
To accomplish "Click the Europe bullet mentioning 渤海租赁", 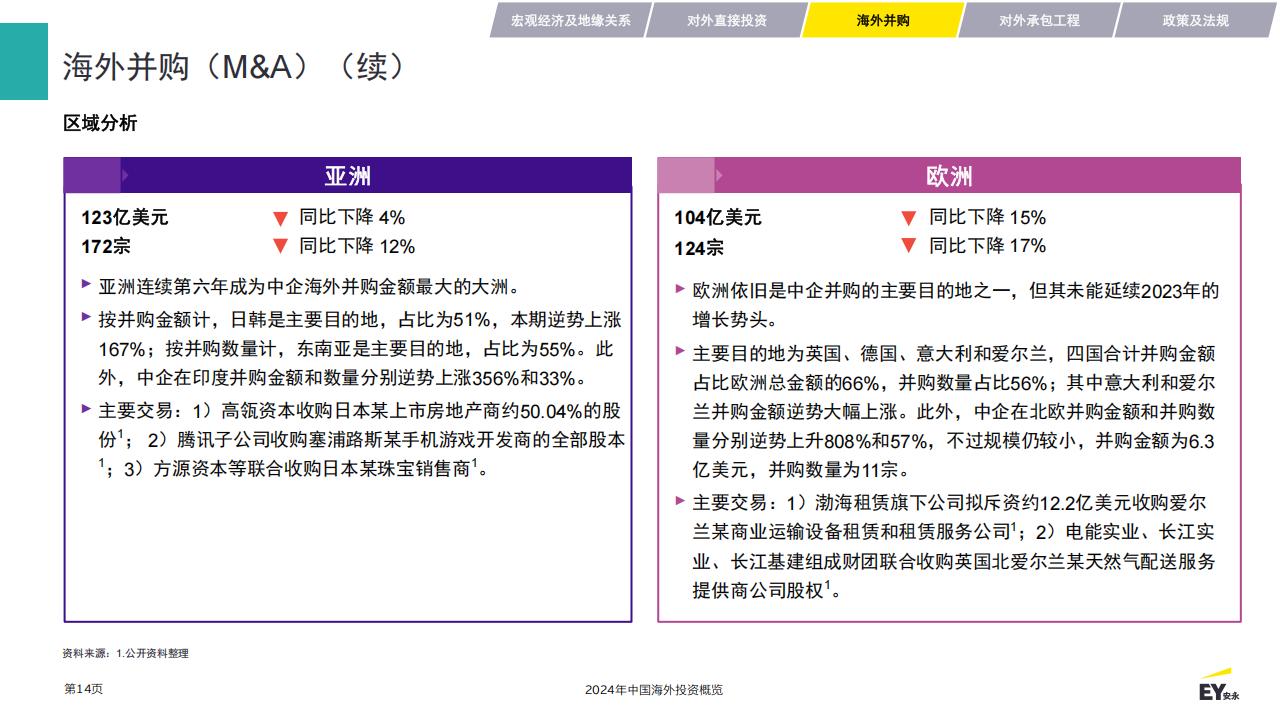I will [x=954, y=546].
